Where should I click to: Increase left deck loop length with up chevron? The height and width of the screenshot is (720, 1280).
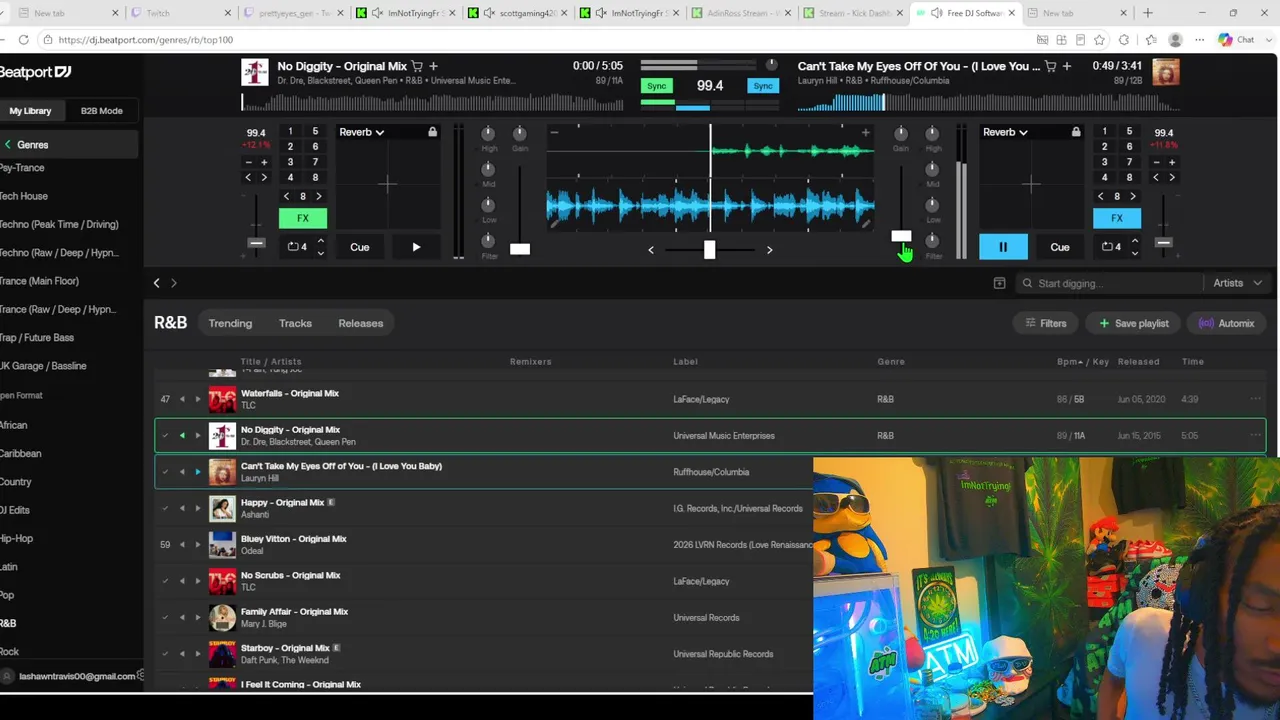(320, 241)
